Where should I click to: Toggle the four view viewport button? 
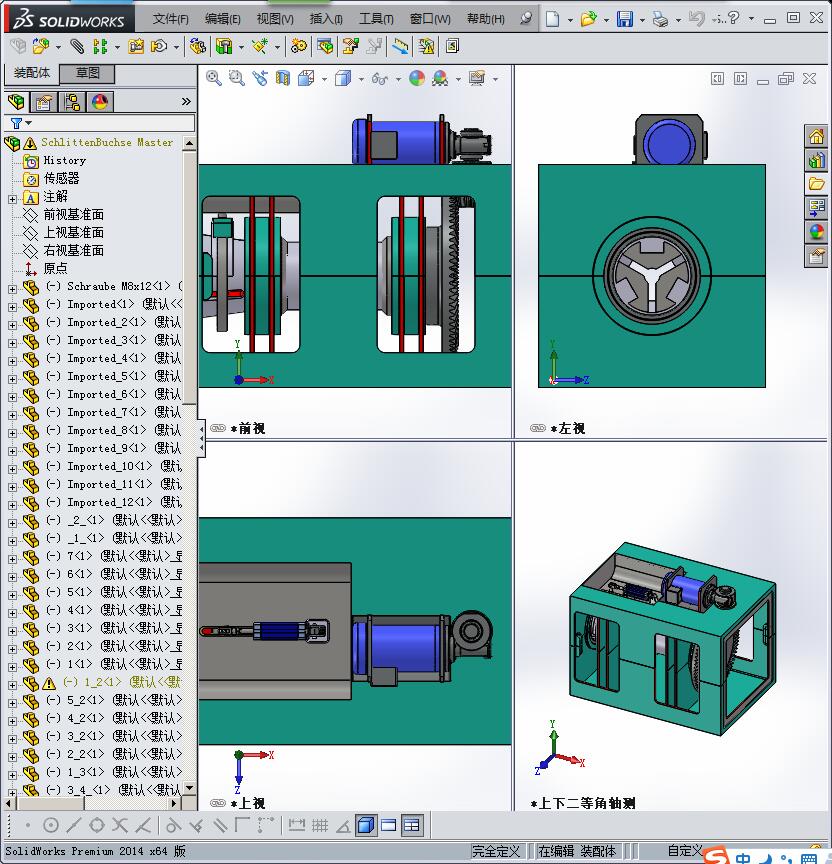[x=412, y=825]
